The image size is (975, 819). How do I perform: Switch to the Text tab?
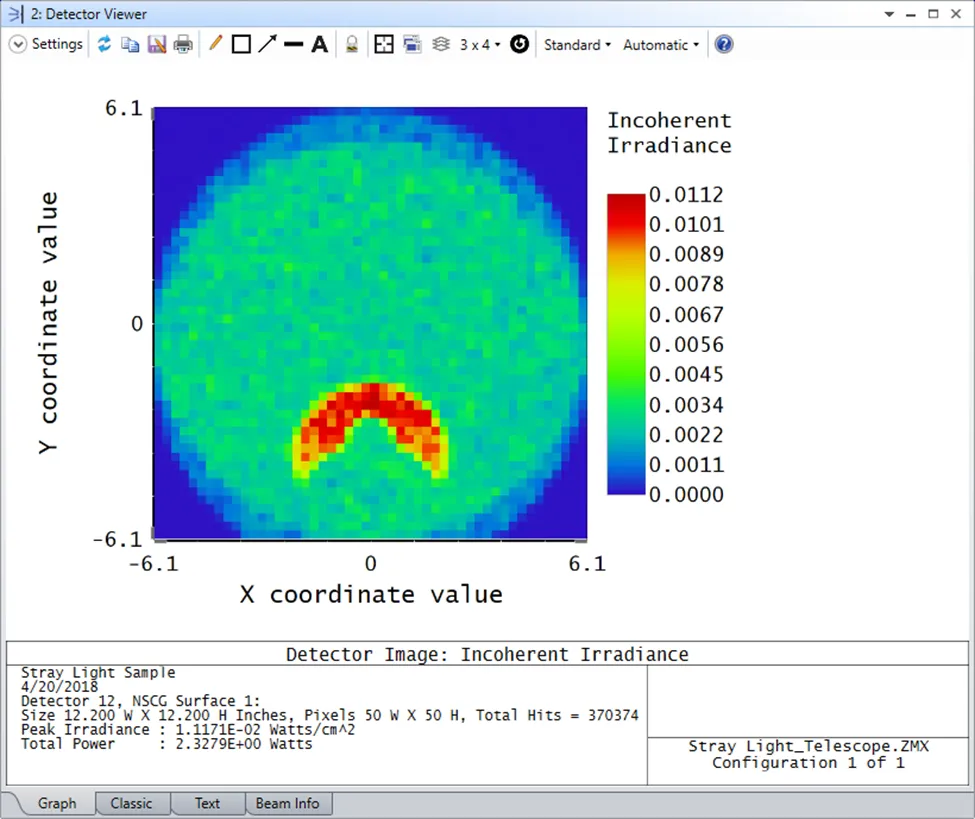click(207, 803)
